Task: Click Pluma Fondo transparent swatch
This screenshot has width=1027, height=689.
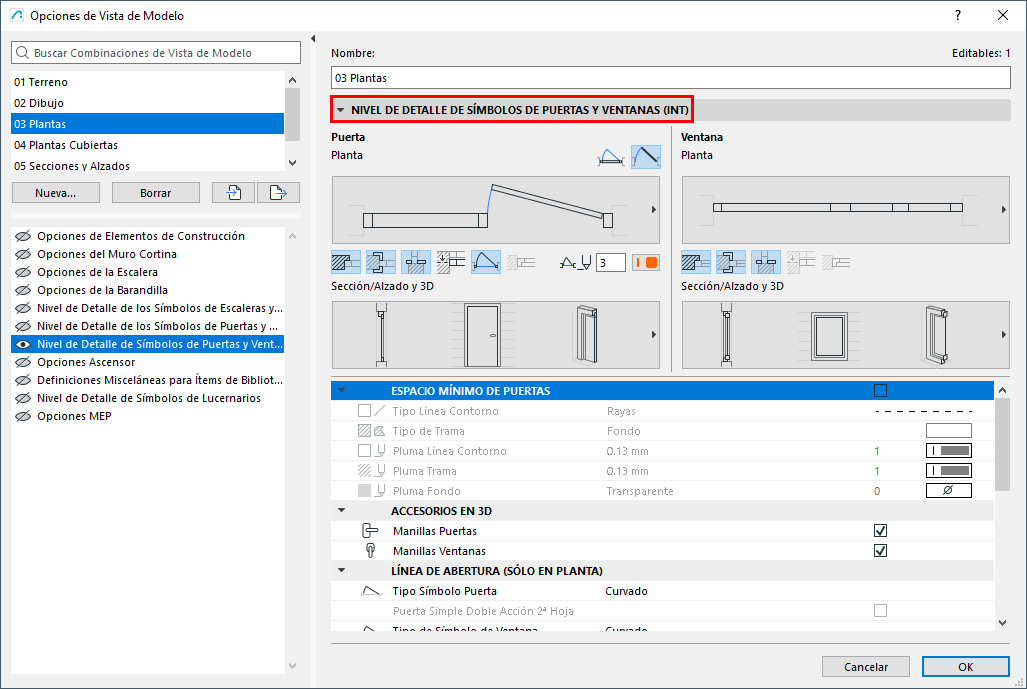Action: [x=948, y=491]
